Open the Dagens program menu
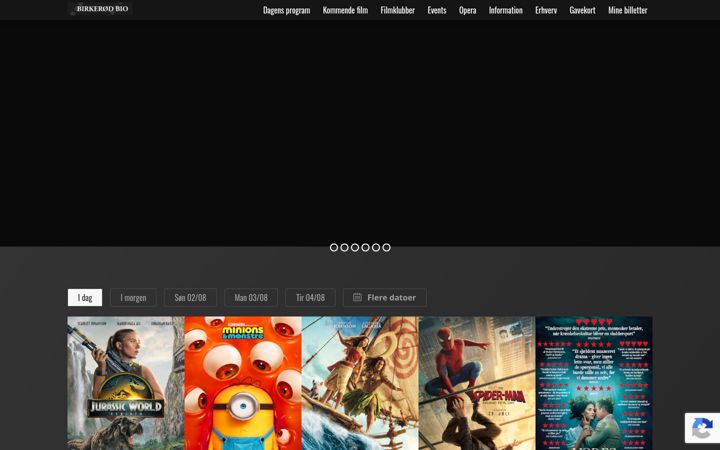 pos(287,10)
